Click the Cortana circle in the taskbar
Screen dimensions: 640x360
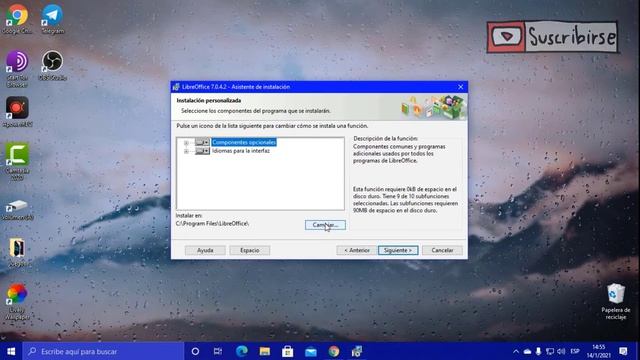[x=195, y=351]
